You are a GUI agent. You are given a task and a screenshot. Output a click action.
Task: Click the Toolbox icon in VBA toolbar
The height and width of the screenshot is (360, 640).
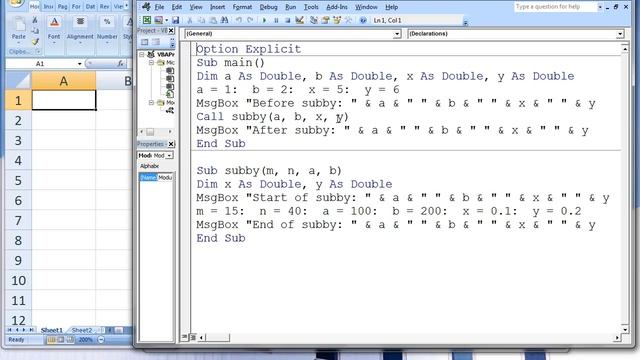click(349, 20)
